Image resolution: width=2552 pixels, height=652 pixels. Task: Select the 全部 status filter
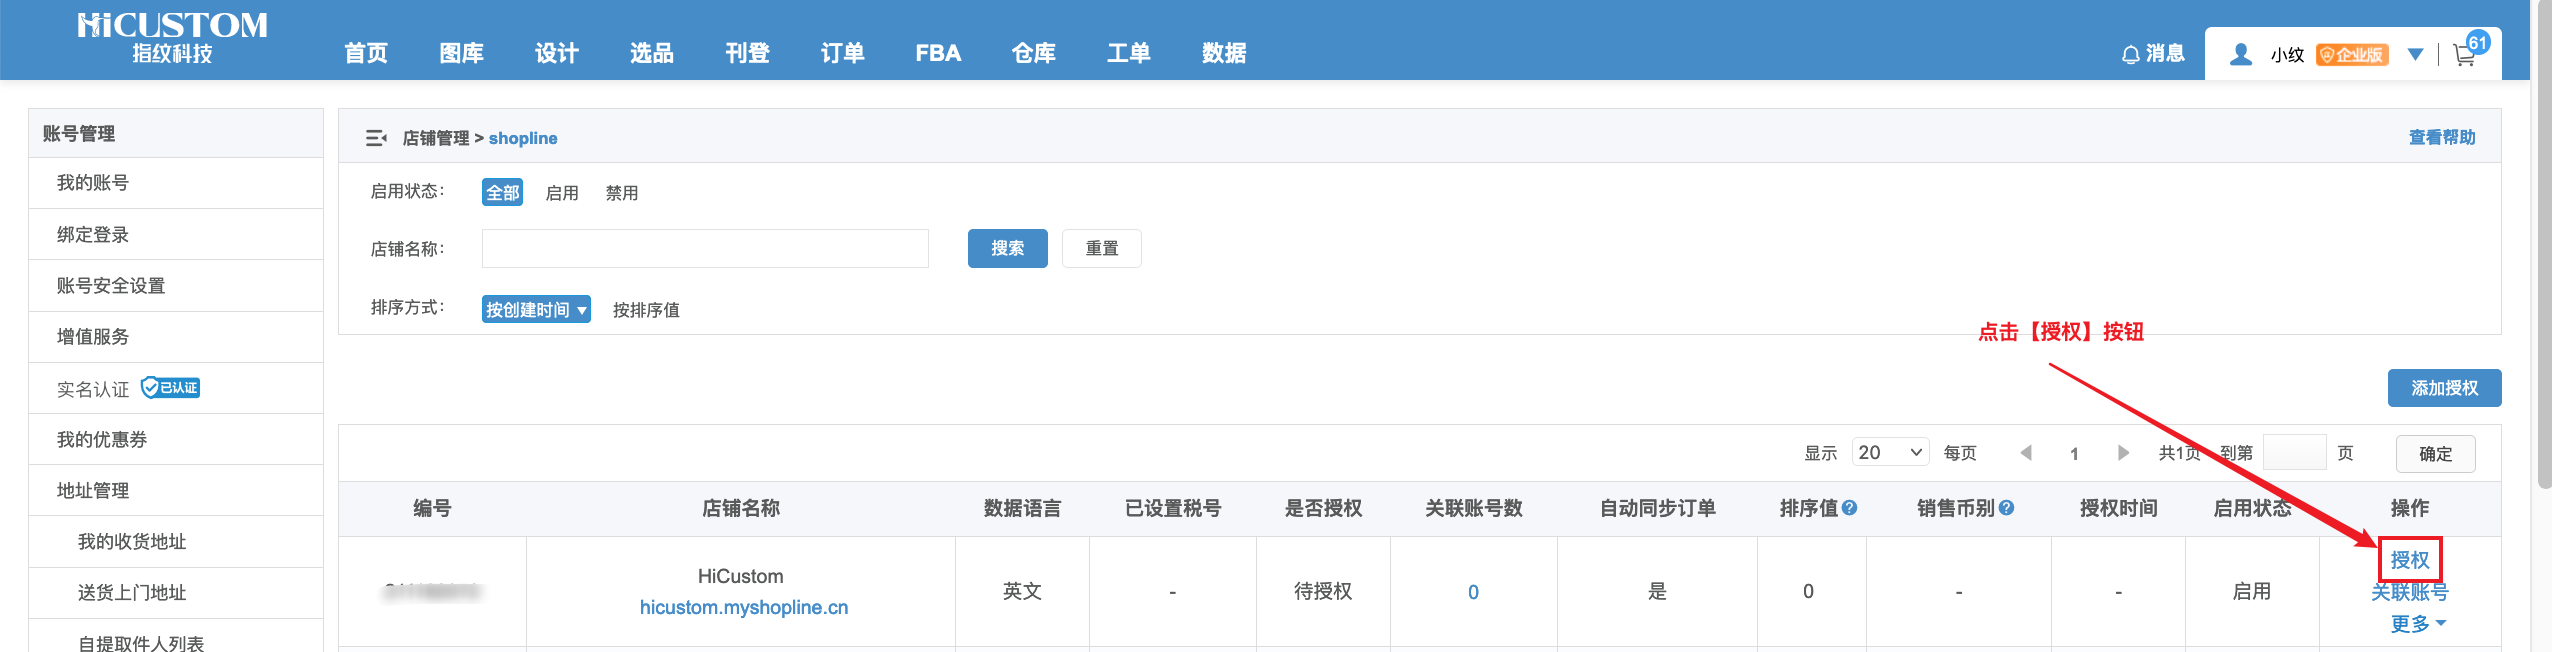point(502,193)
